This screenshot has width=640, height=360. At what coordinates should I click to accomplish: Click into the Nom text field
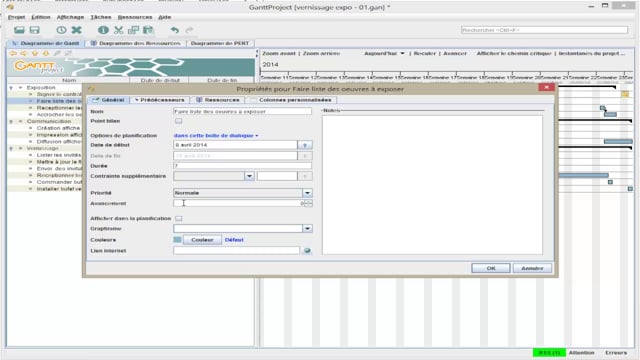pyautogui.click(x=242, y=111)
